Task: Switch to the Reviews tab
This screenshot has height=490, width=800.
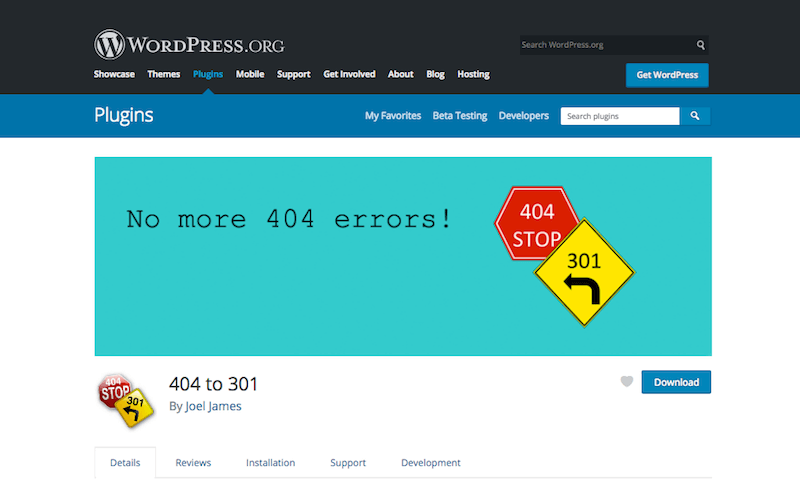Action: coord(193,462)
